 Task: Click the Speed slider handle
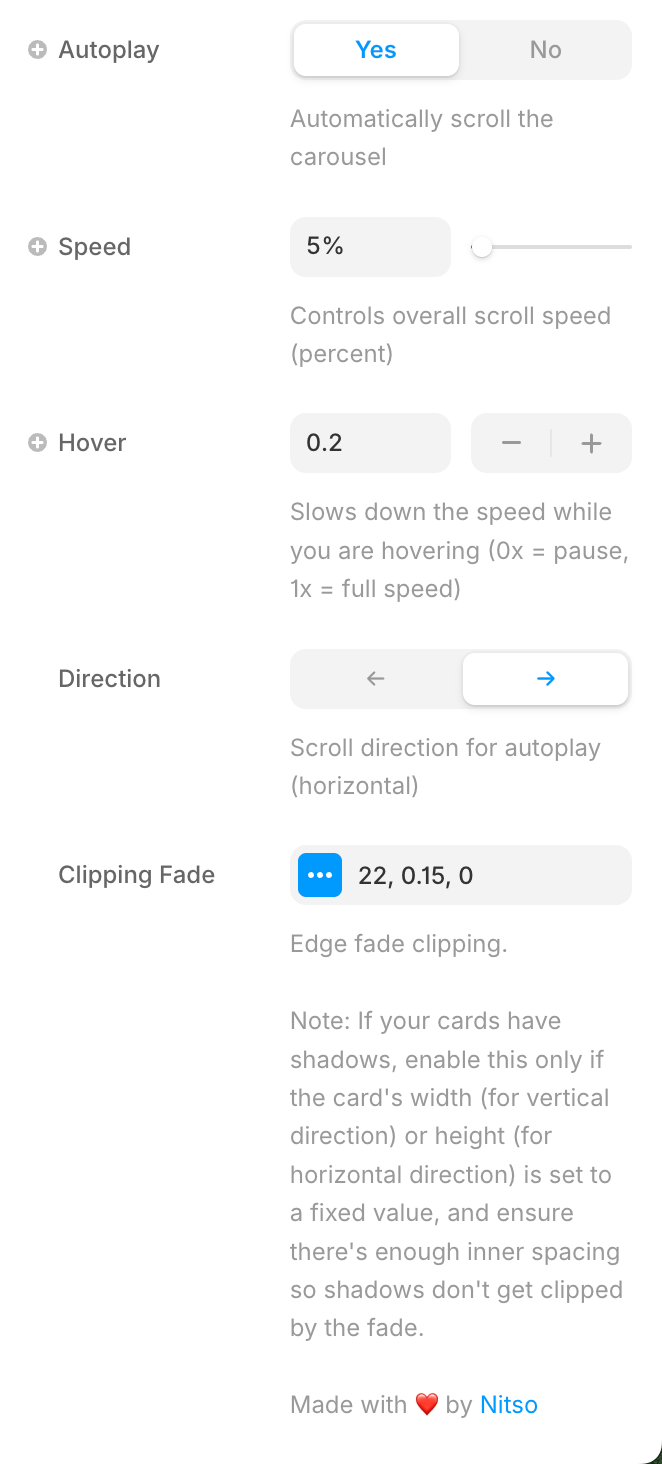pyautogui.click(x=482, y=247)
